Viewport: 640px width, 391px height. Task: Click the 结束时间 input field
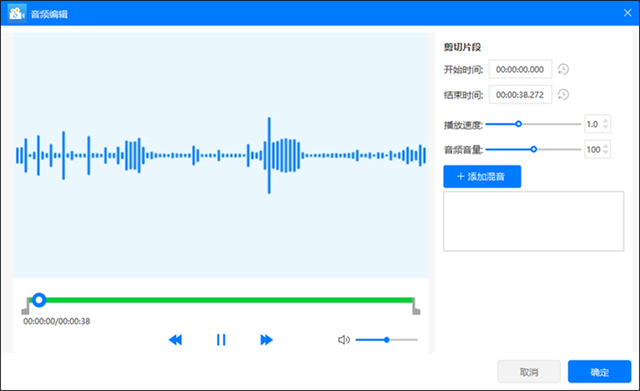click(x=520, y=95)
